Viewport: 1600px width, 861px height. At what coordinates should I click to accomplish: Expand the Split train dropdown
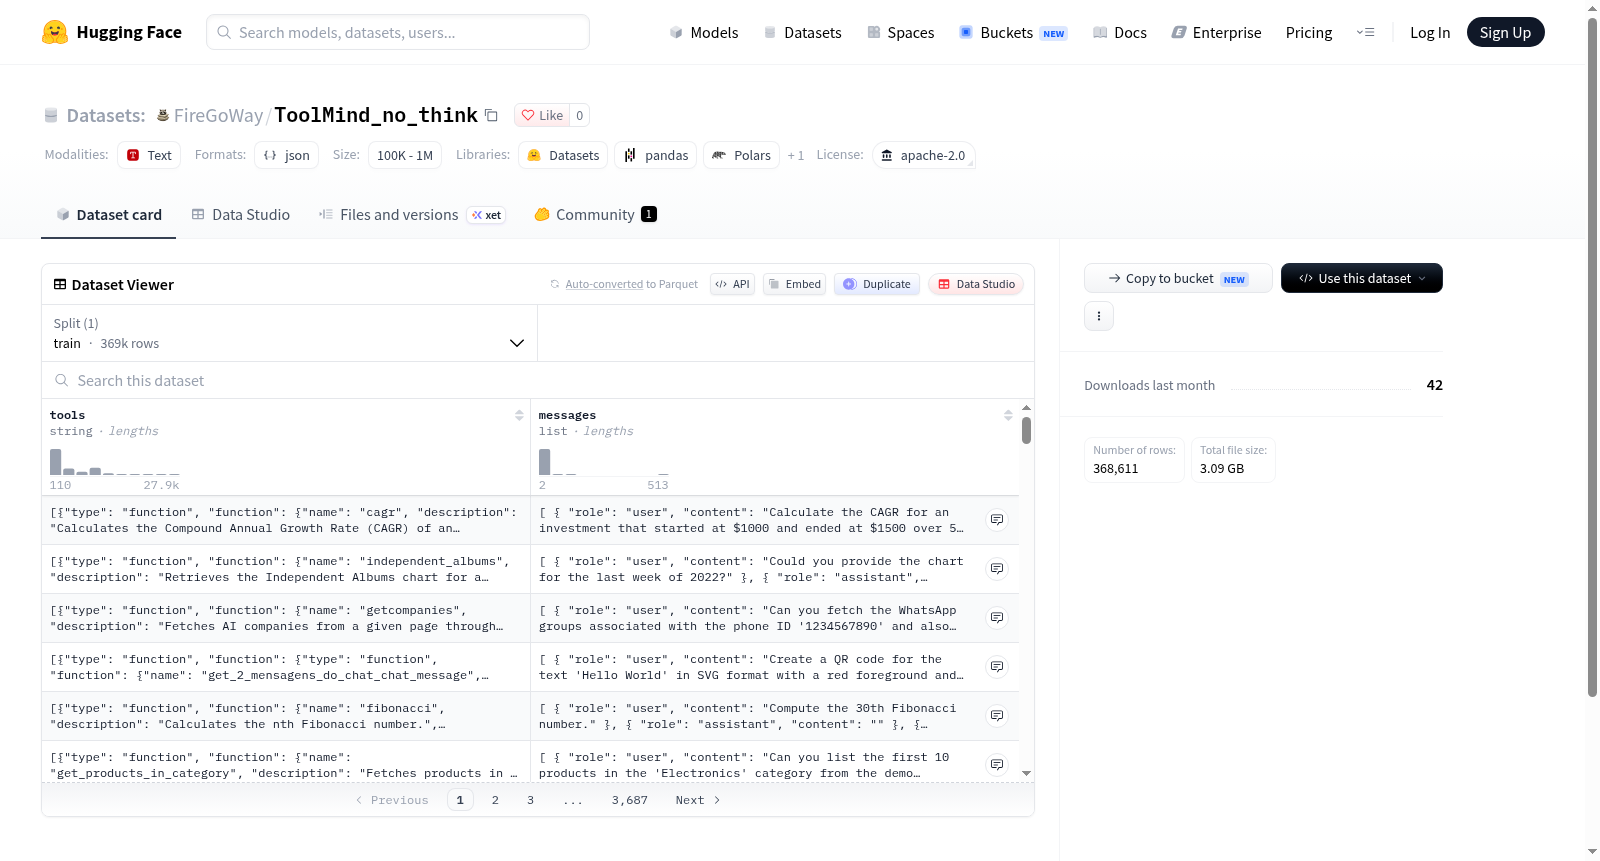point(289,333)
